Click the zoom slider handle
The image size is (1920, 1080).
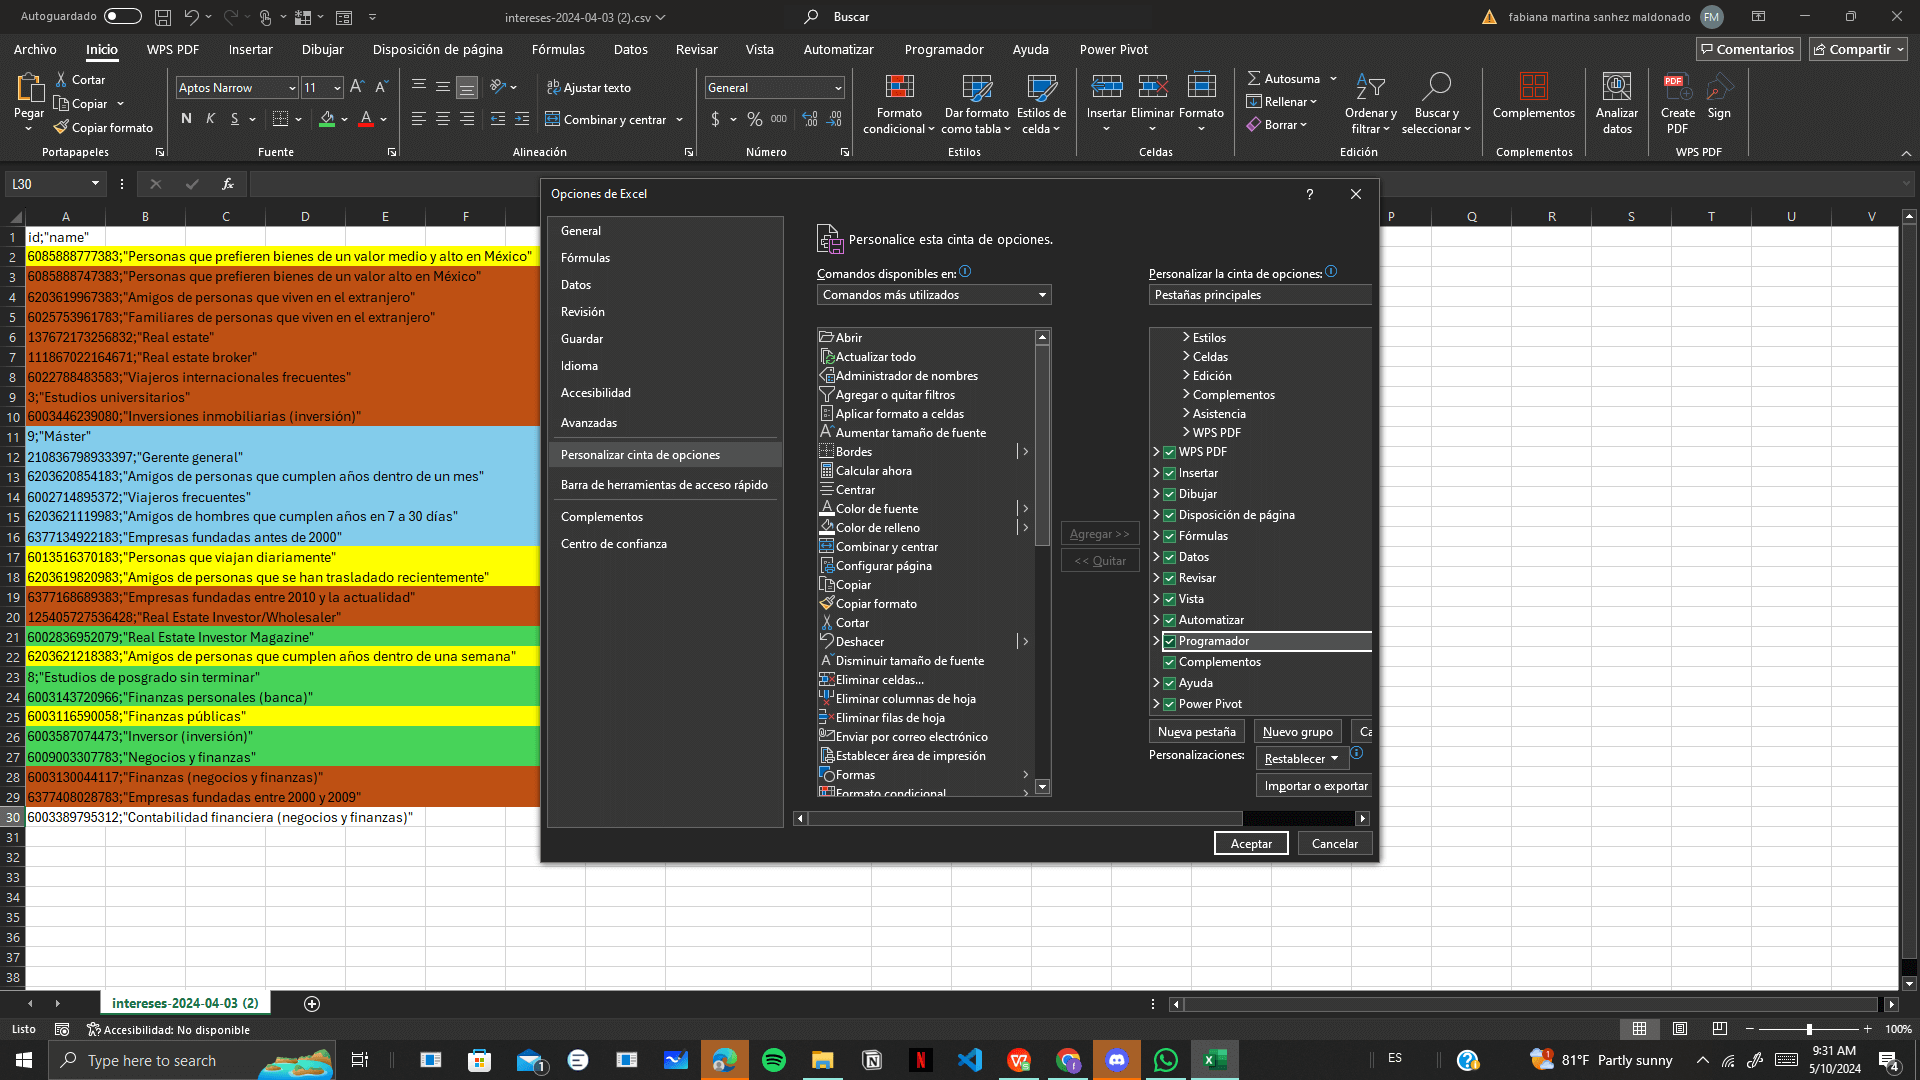[x=1808, y=1029]
